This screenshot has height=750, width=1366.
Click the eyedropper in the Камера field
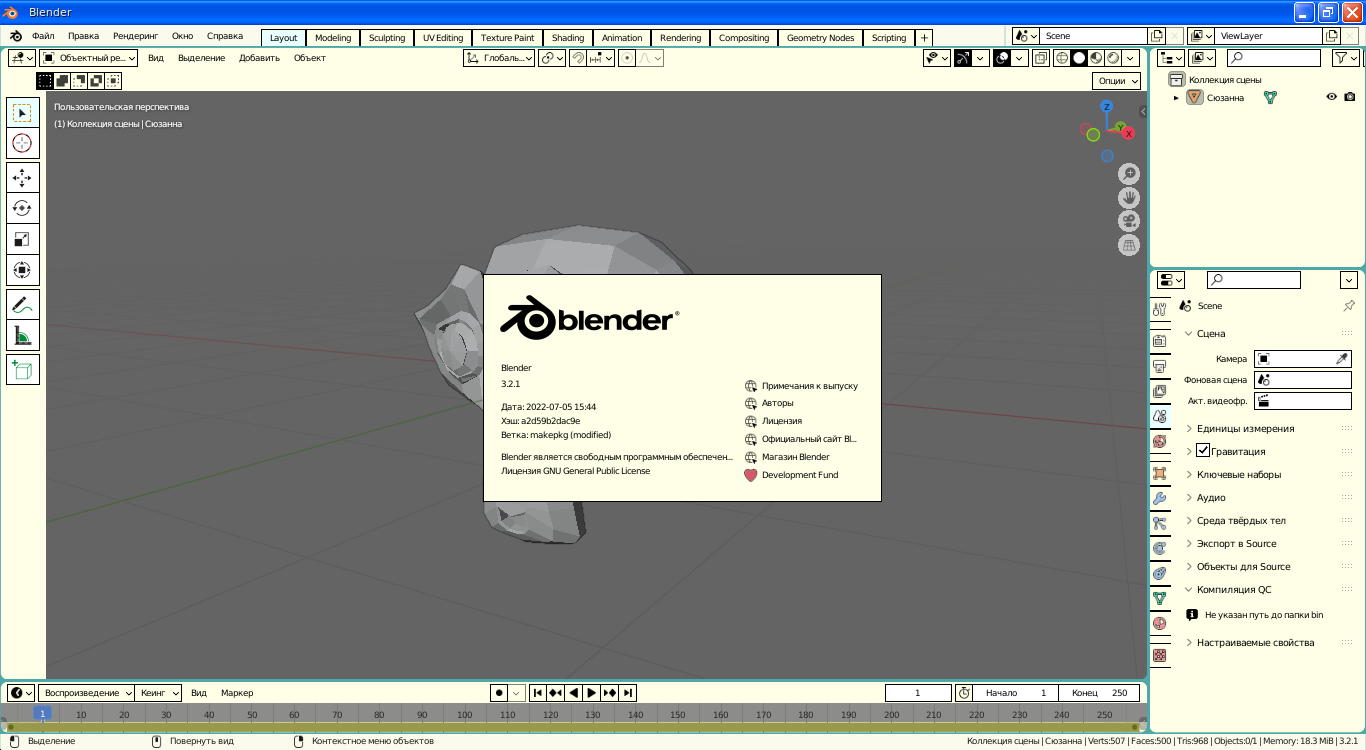click(x=1342, y=359)
